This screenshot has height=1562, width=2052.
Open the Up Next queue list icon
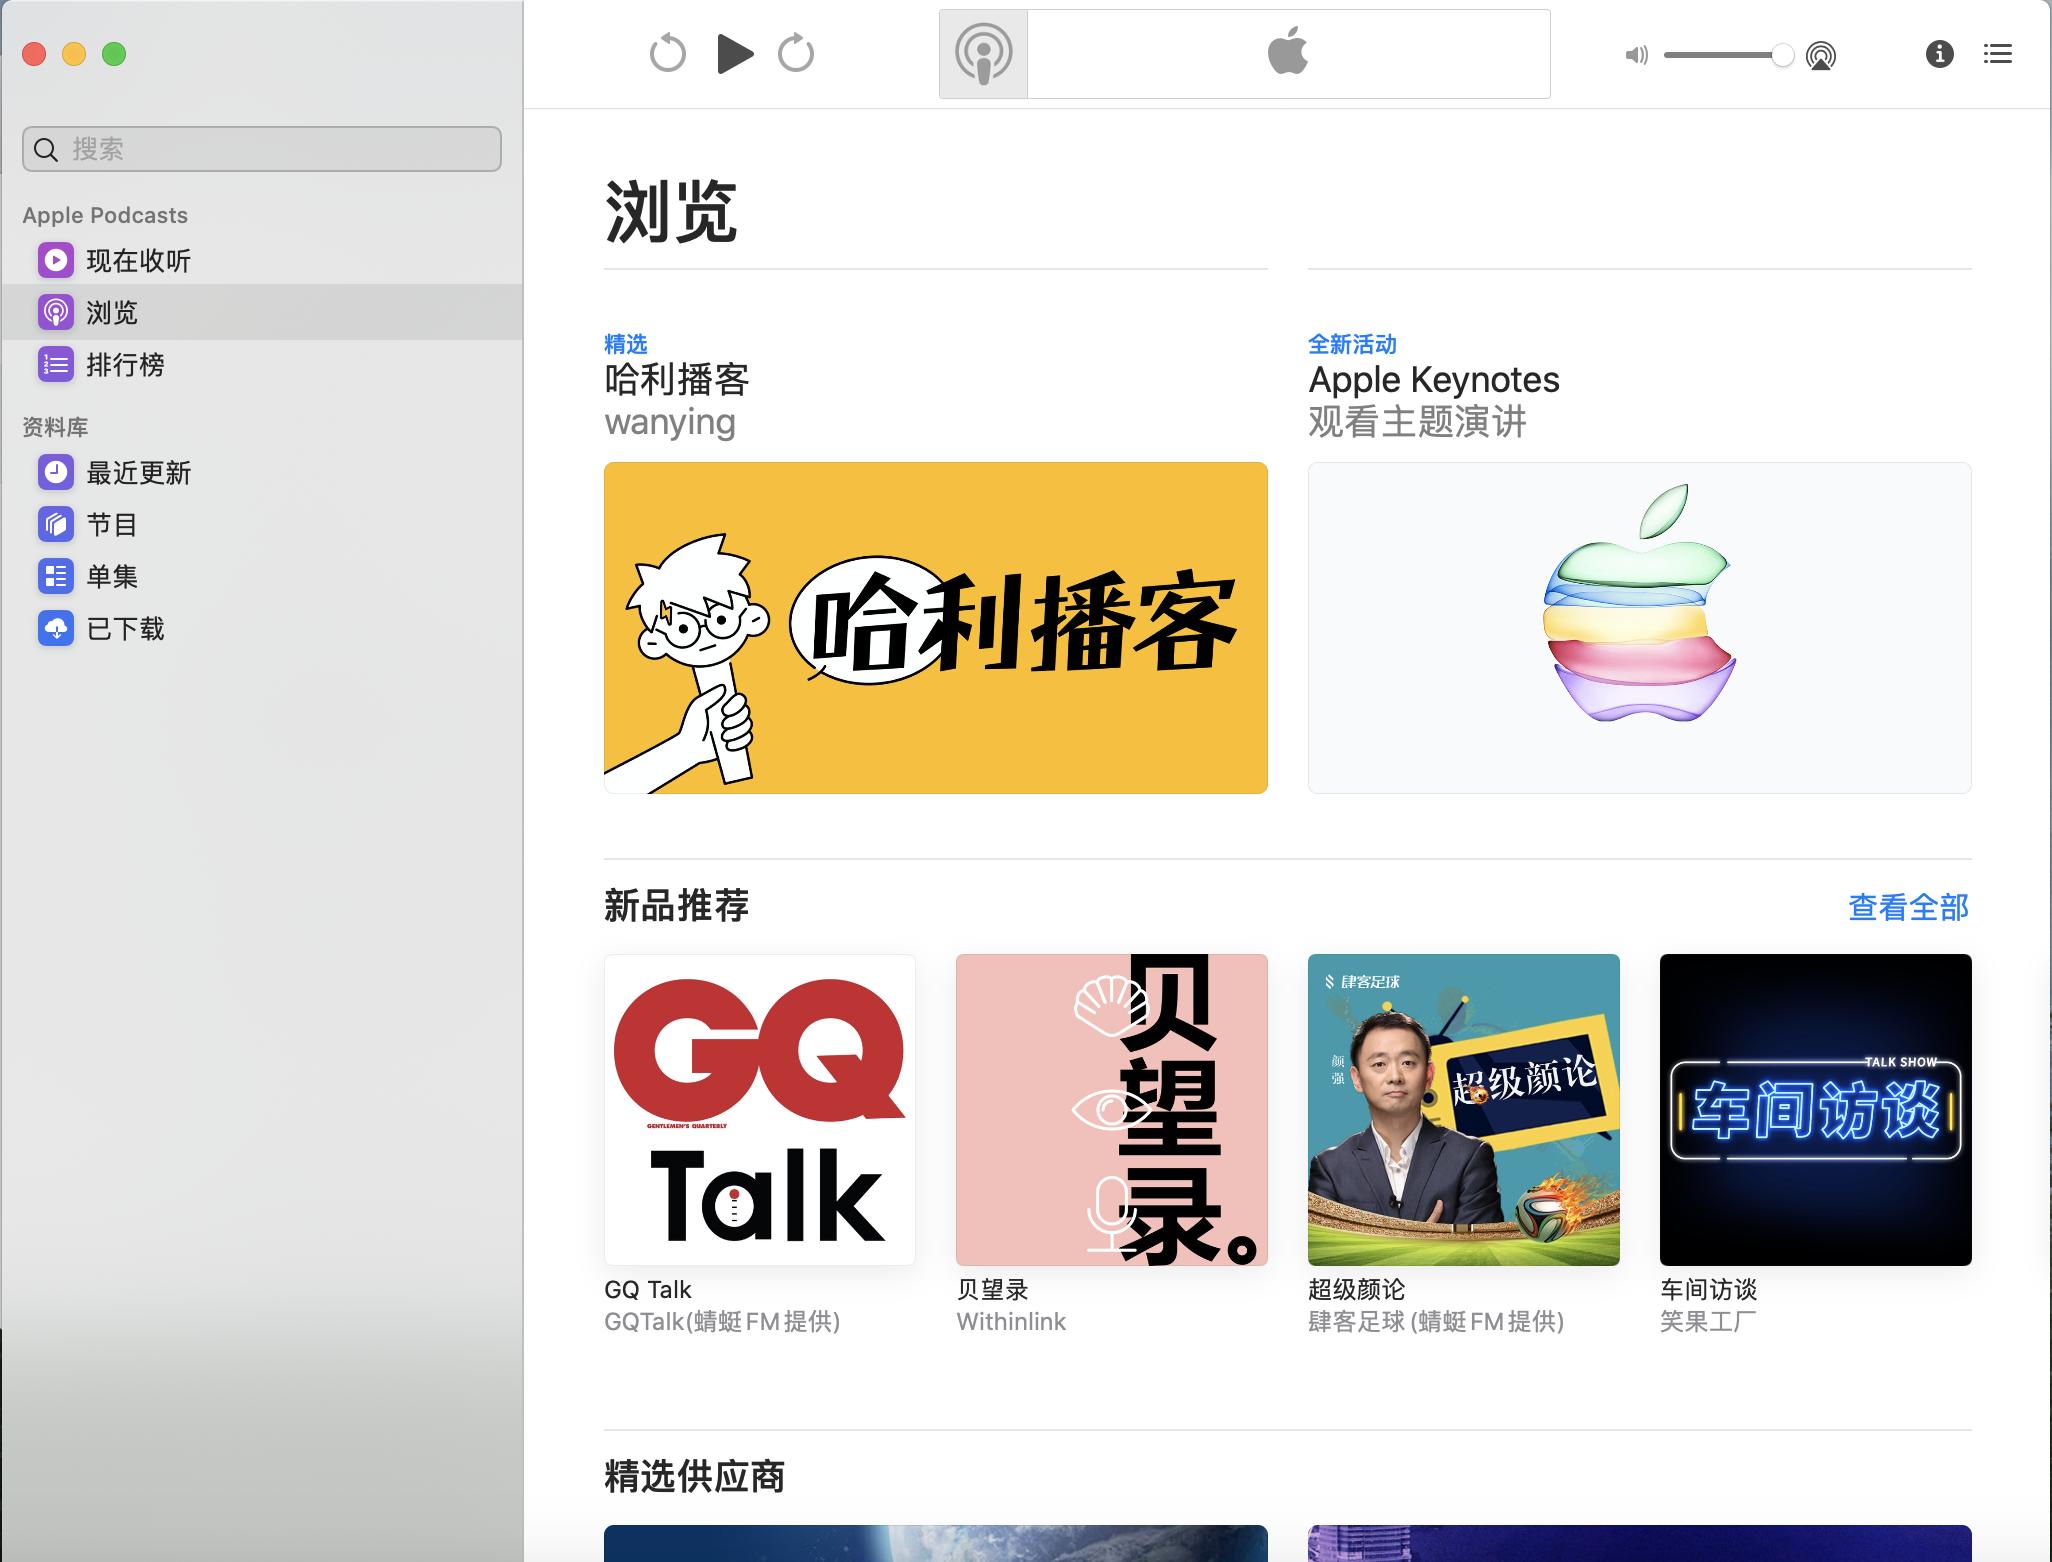pos(1999,54)
